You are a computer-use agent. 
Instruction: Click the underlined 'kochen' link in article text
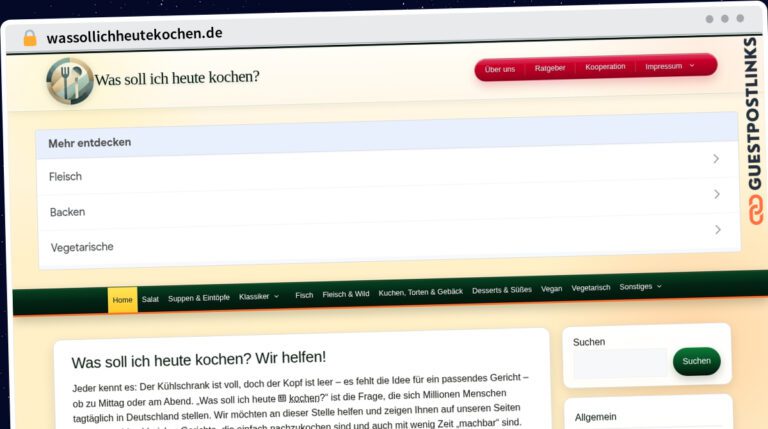point(304,398)
